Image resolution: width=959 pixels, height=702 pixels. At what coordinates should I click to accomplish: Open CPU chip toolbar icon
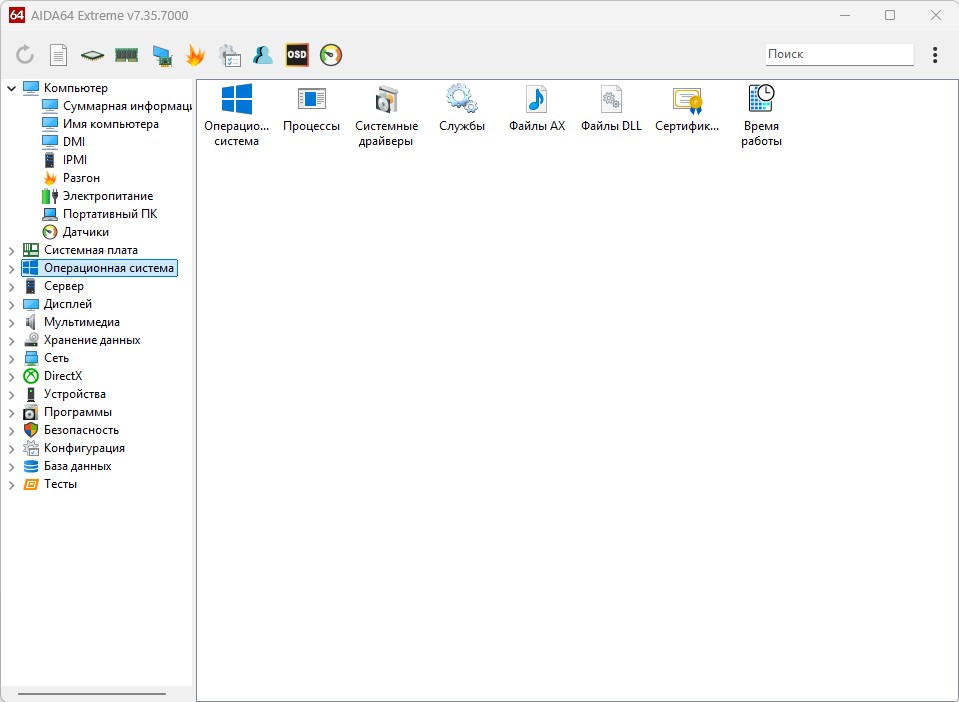[x=92, y=56]
